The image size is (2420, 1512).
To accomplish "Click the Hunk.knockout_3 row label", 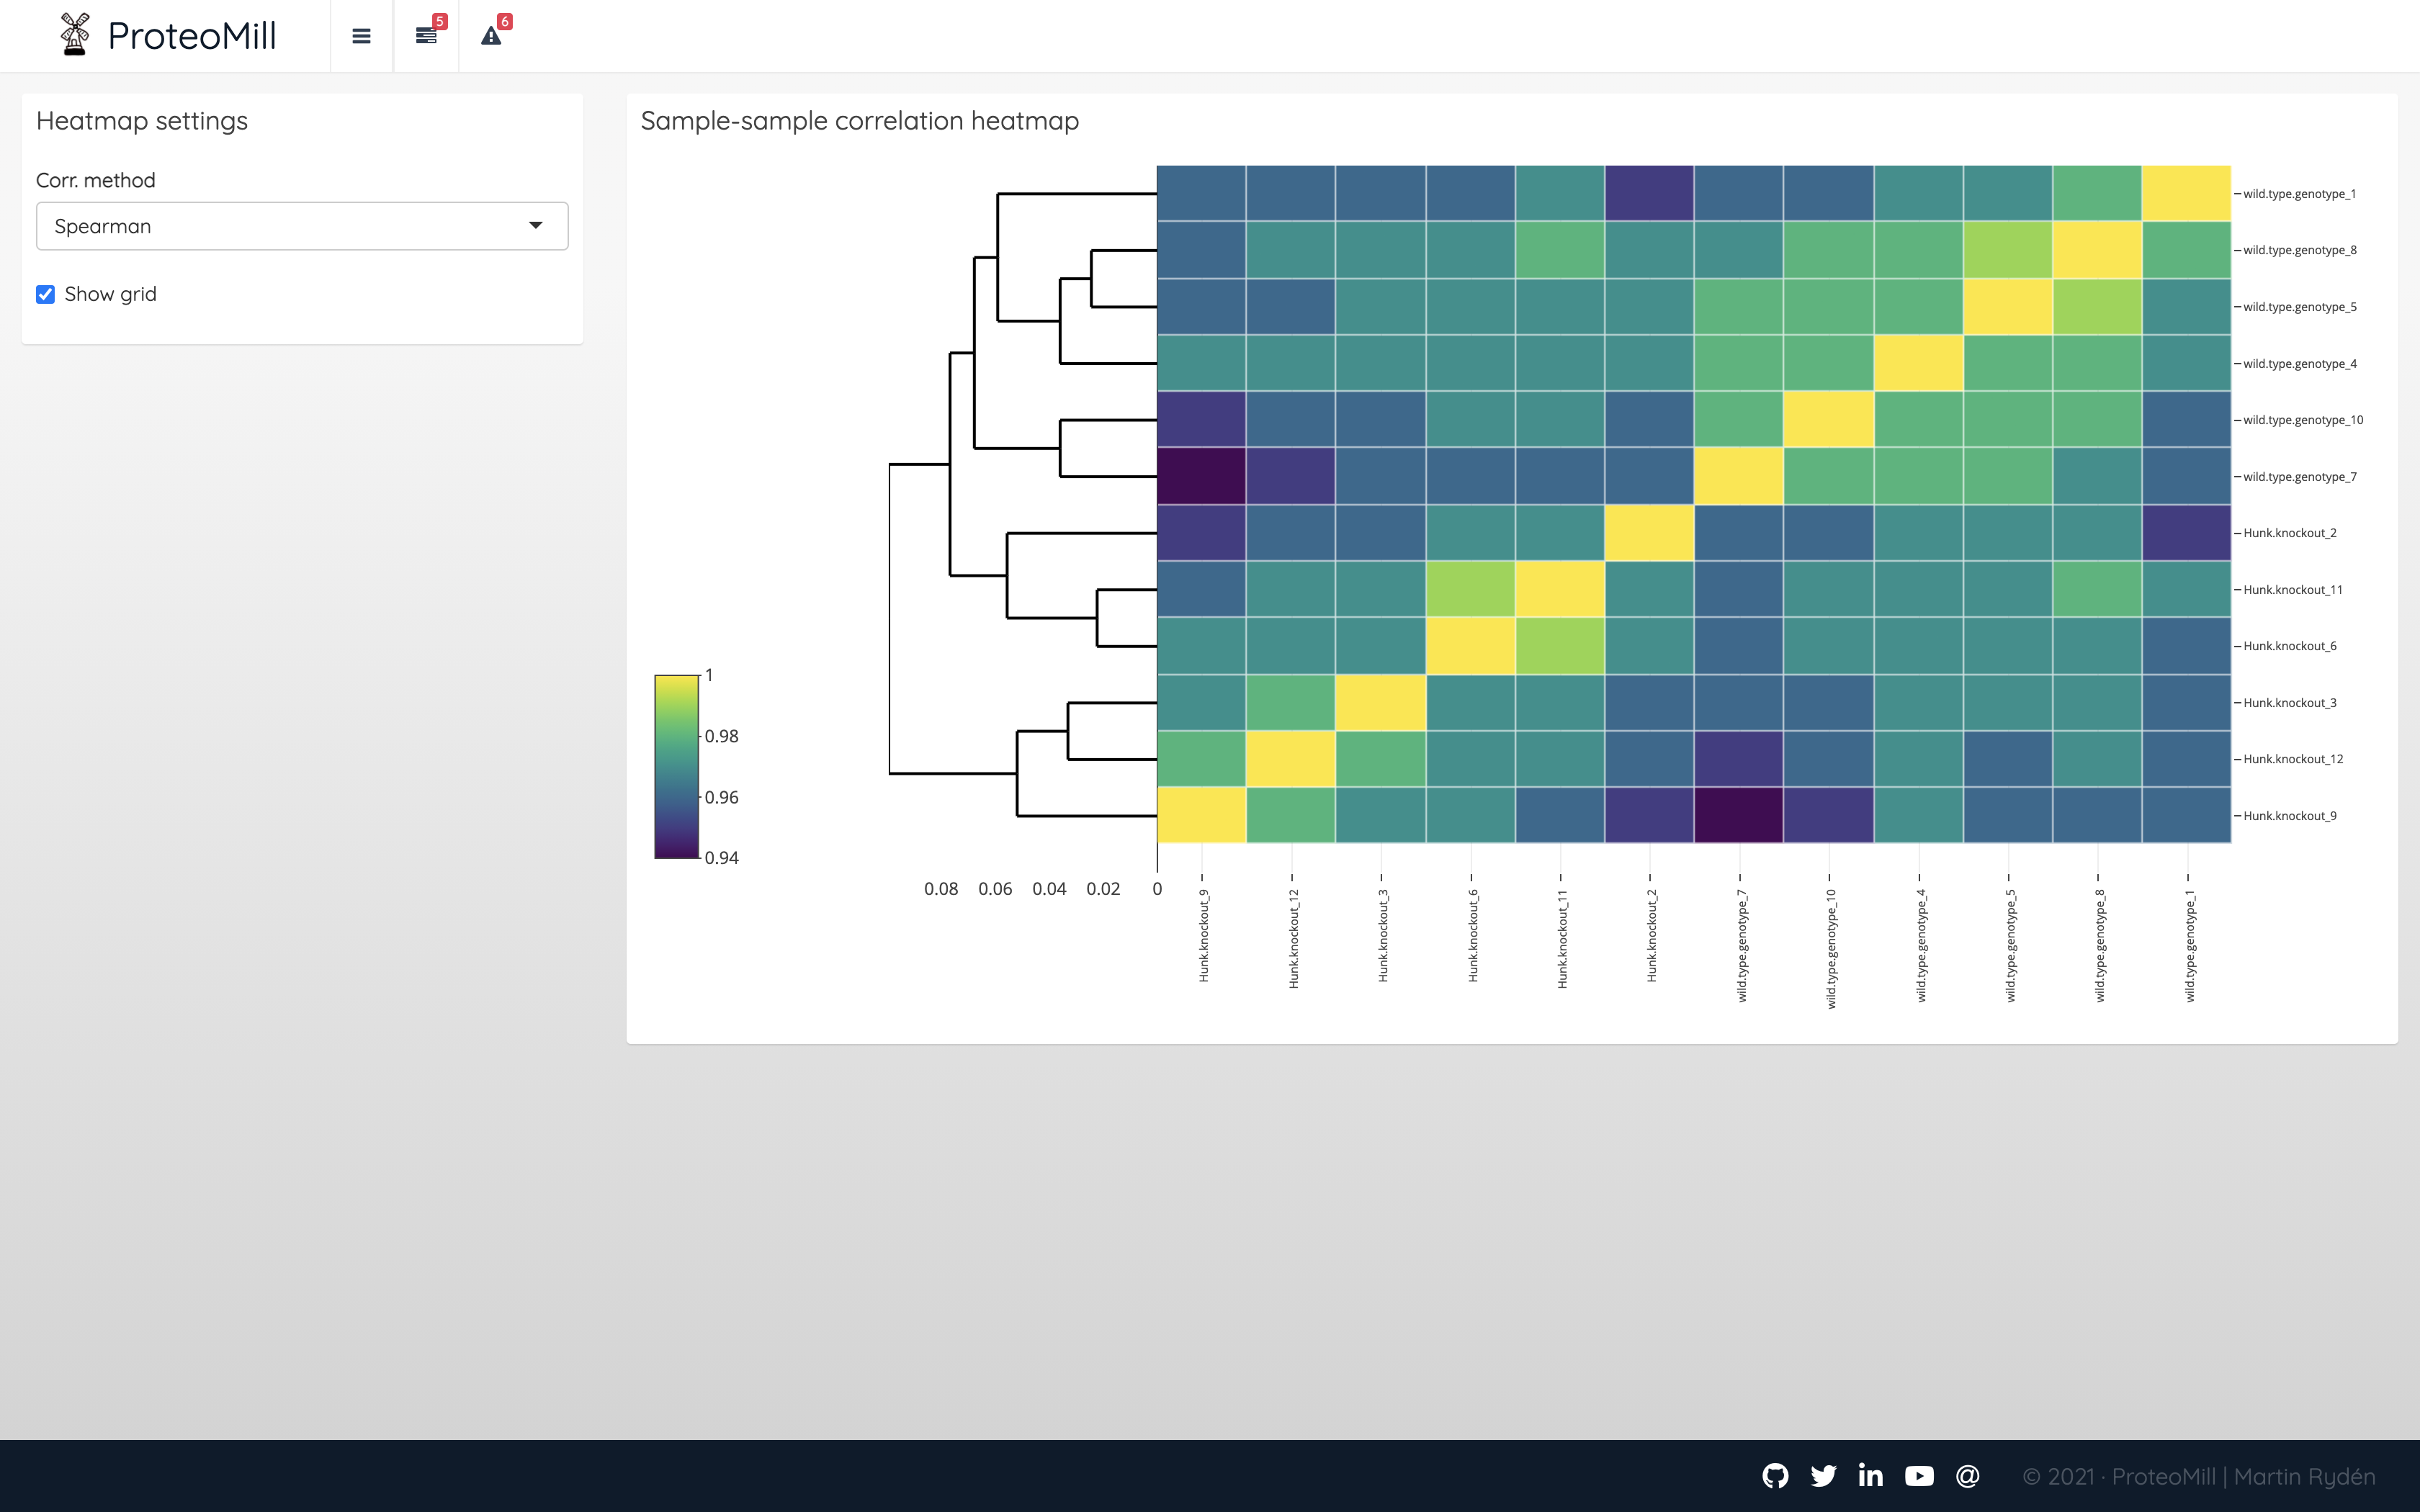I will coord(2289,703).
